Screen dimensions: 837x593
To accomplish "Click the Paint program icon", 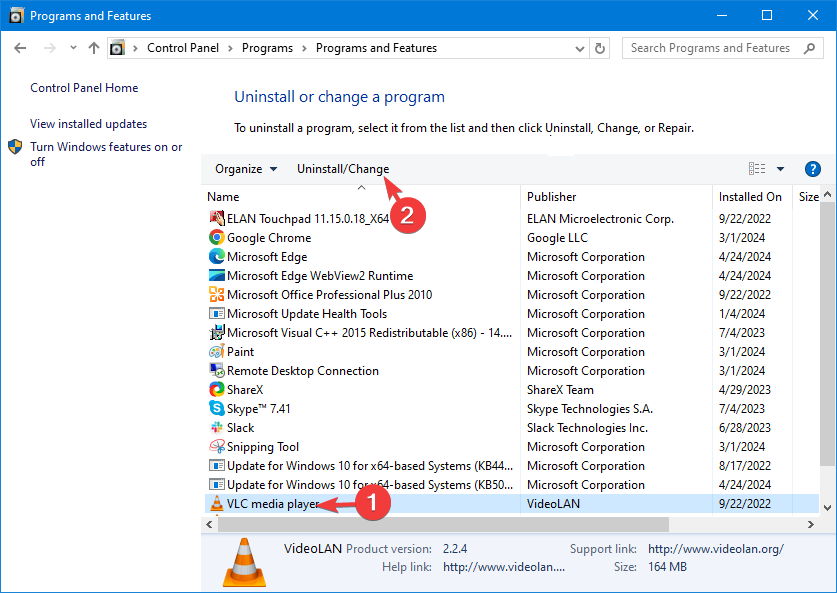I will point(216,352).
